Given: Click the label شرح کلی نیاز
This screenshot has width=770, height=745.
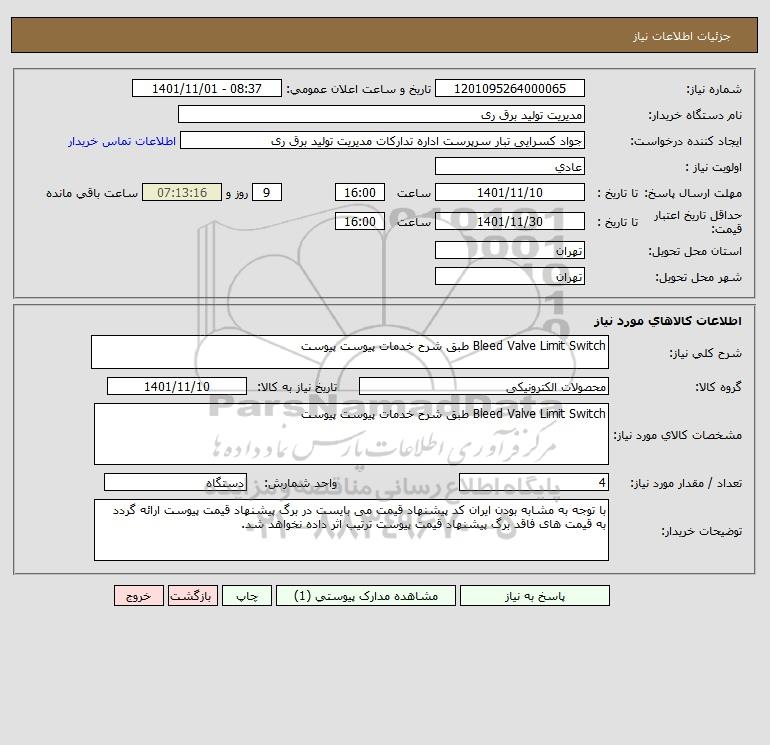Looking at the screenshot, I should tap(706, 353).
